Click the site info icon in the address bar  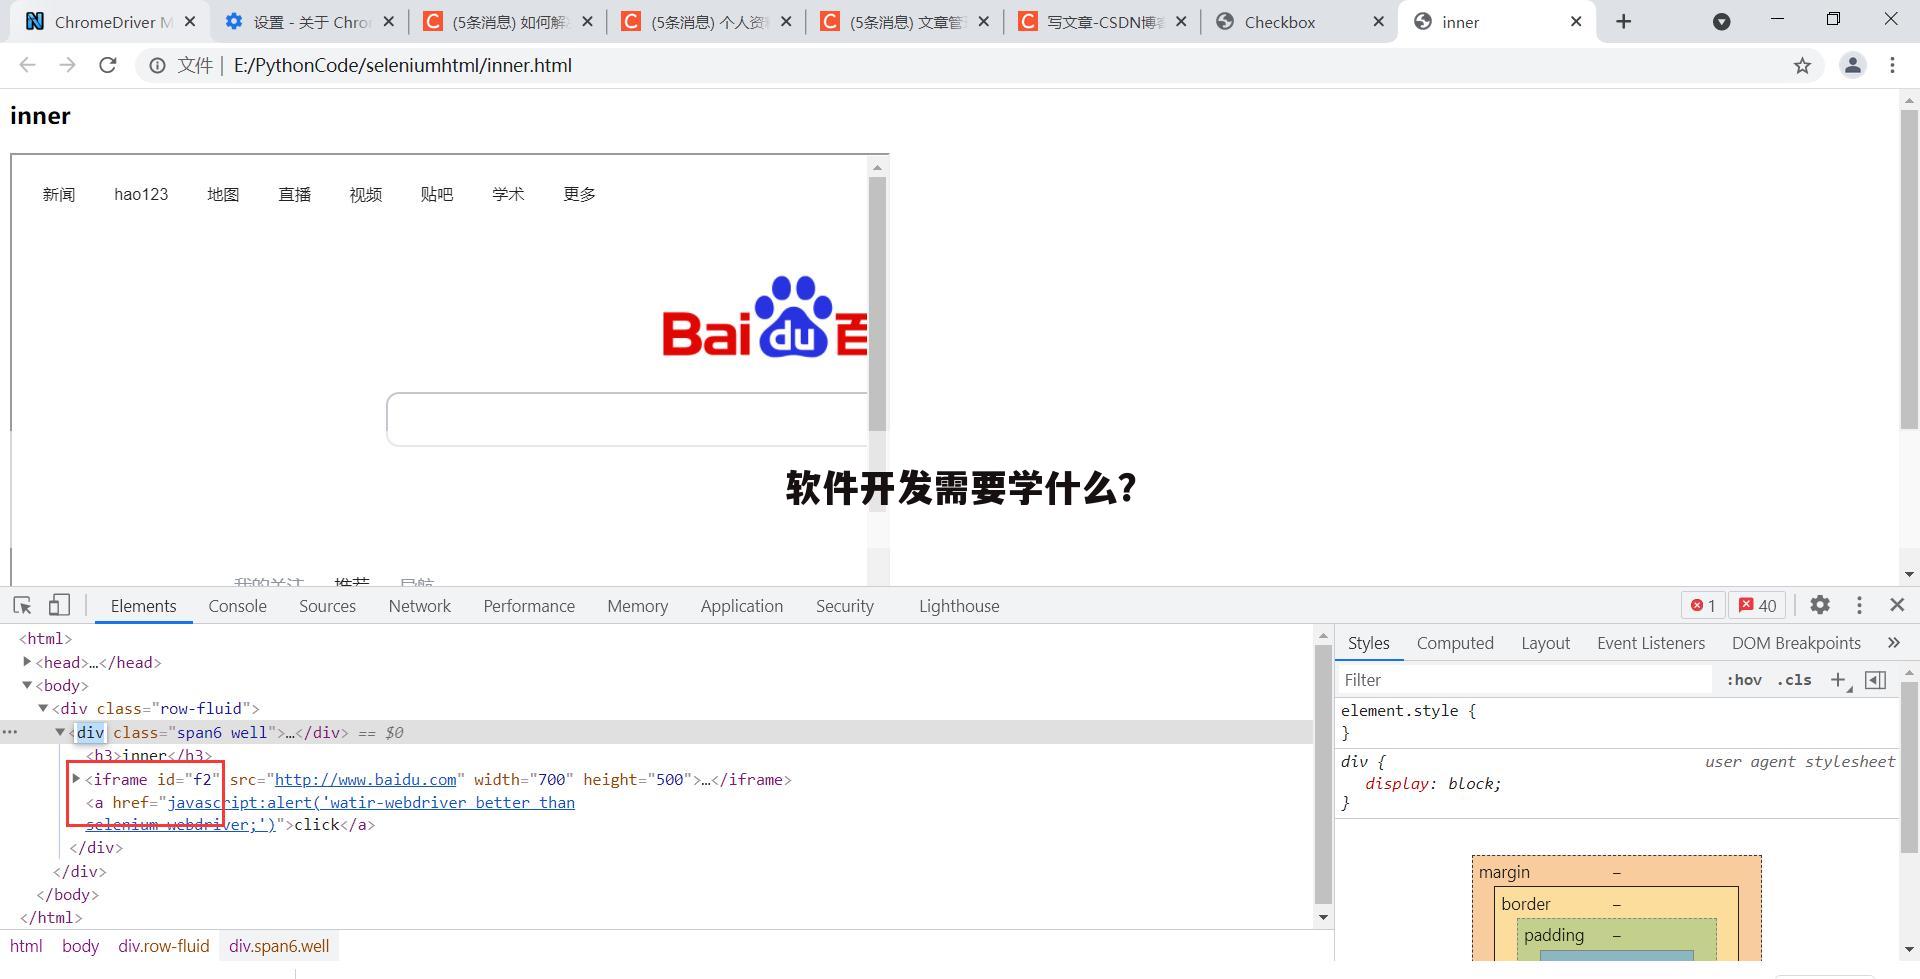(157, 65)
